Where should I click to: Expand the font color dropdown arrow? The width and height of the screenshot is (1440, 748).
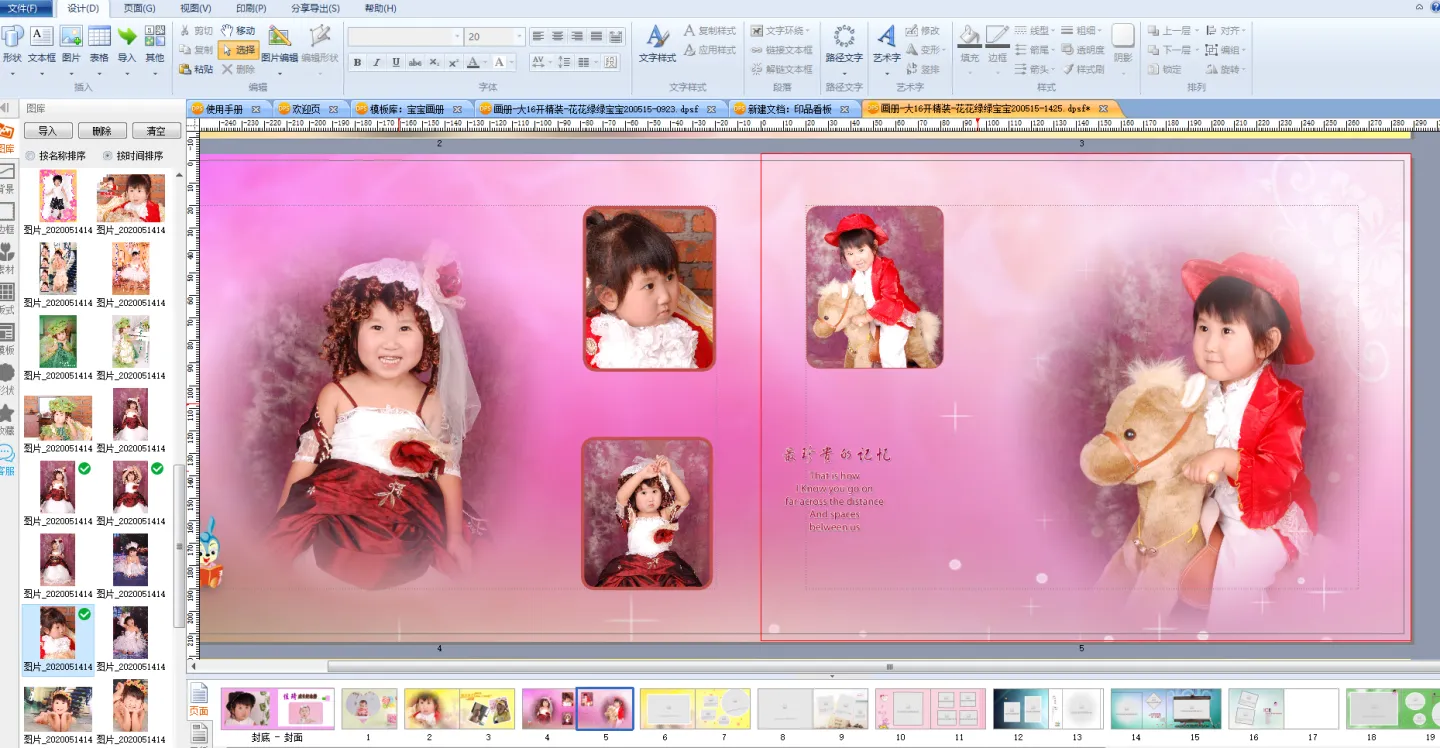click(x=486, y=62)
